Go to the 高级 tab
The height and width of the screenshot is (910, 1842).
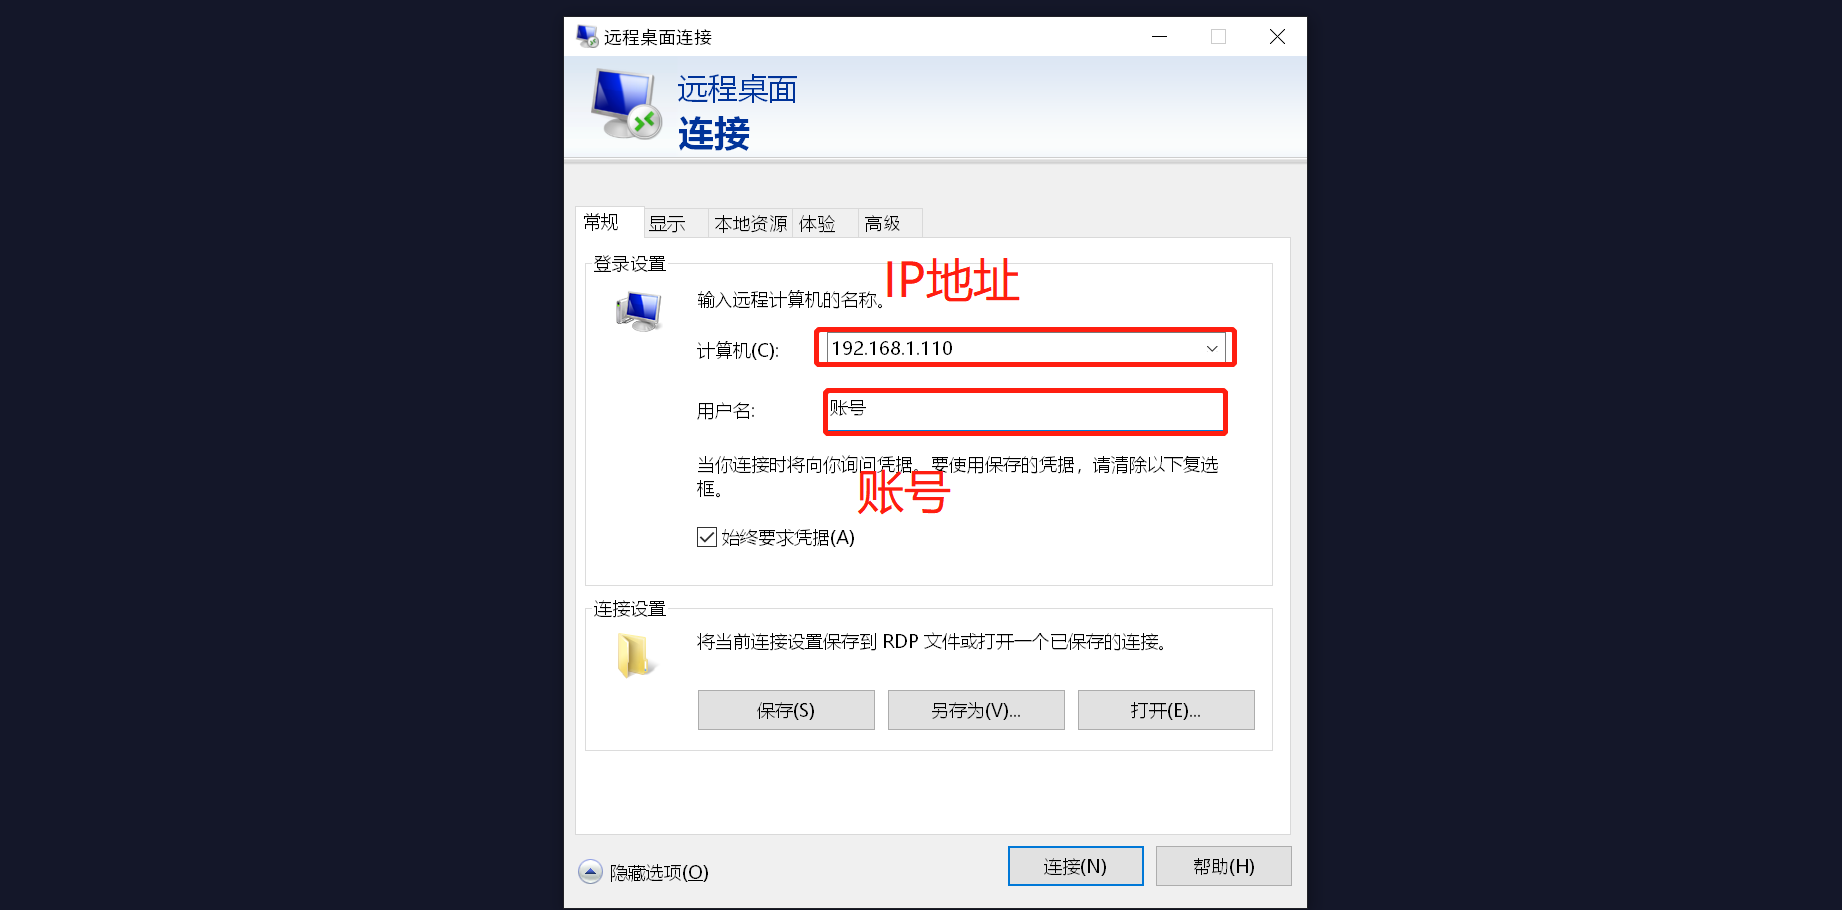click(x=882, y=223)
